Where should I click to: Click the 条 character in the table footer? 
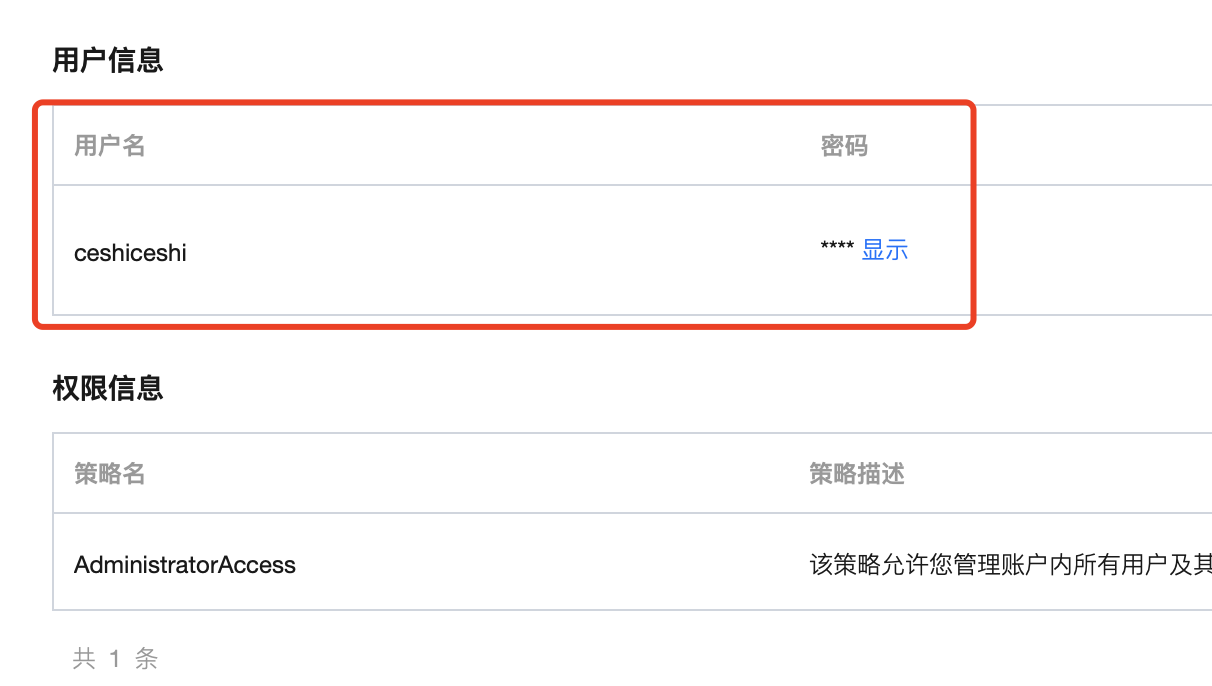pyautogui.click(x=146, y=659)
